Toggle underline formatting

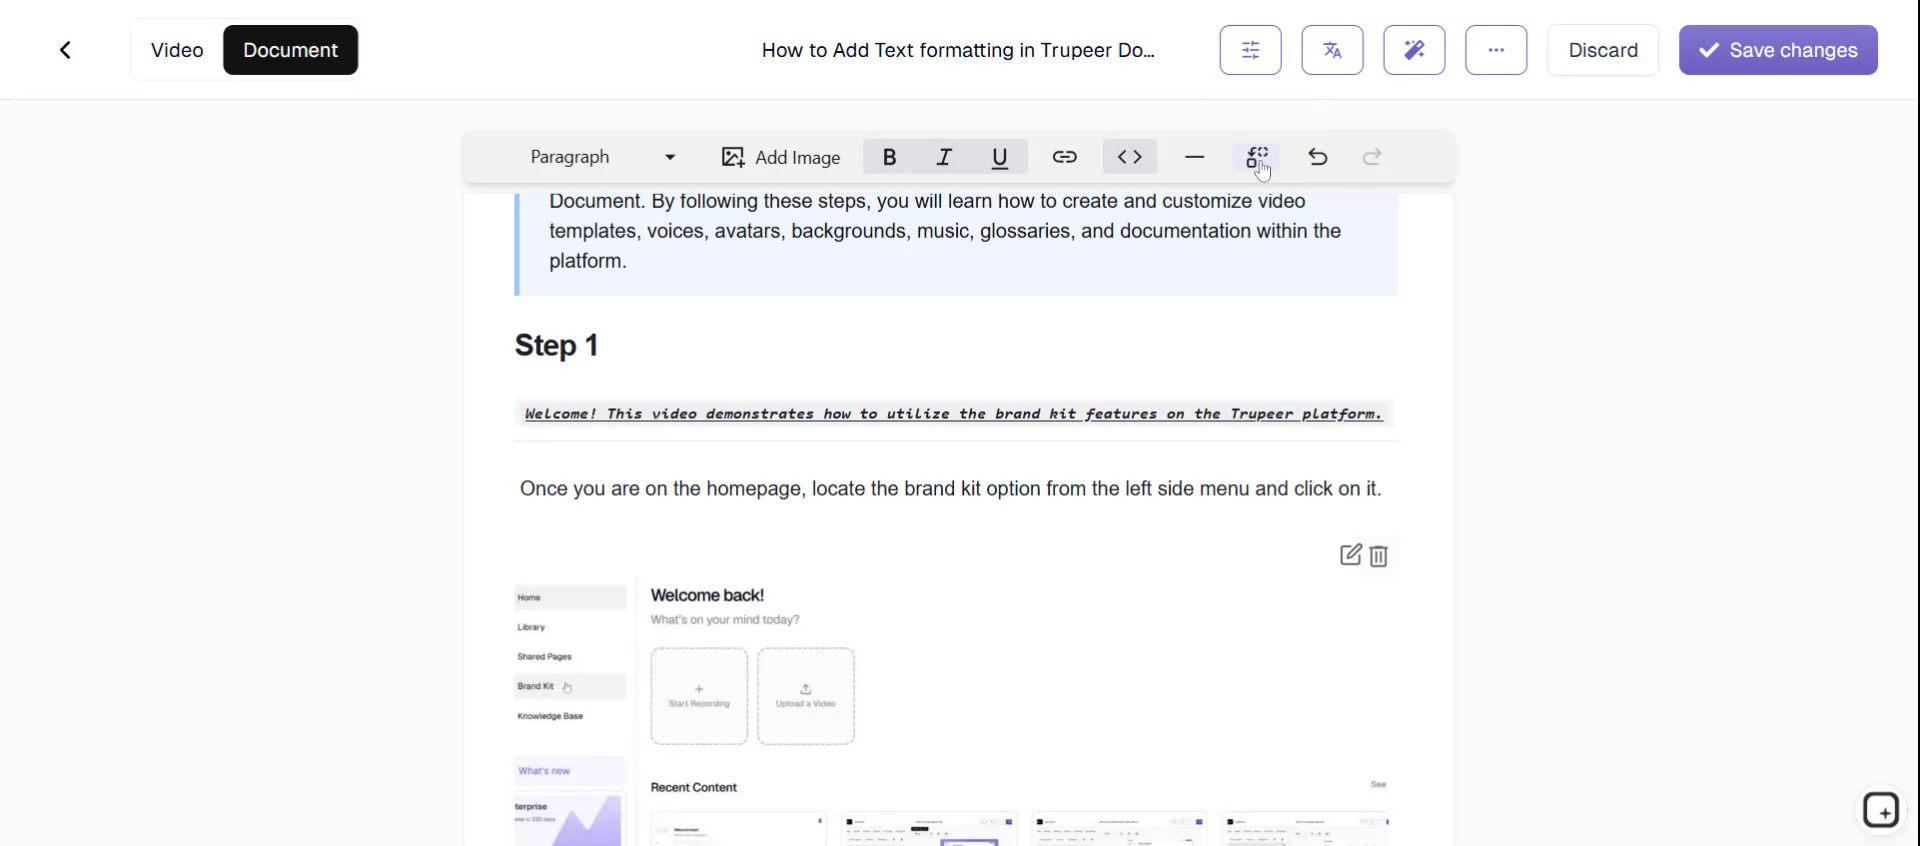pyautogui.click(x=999, y=157)
